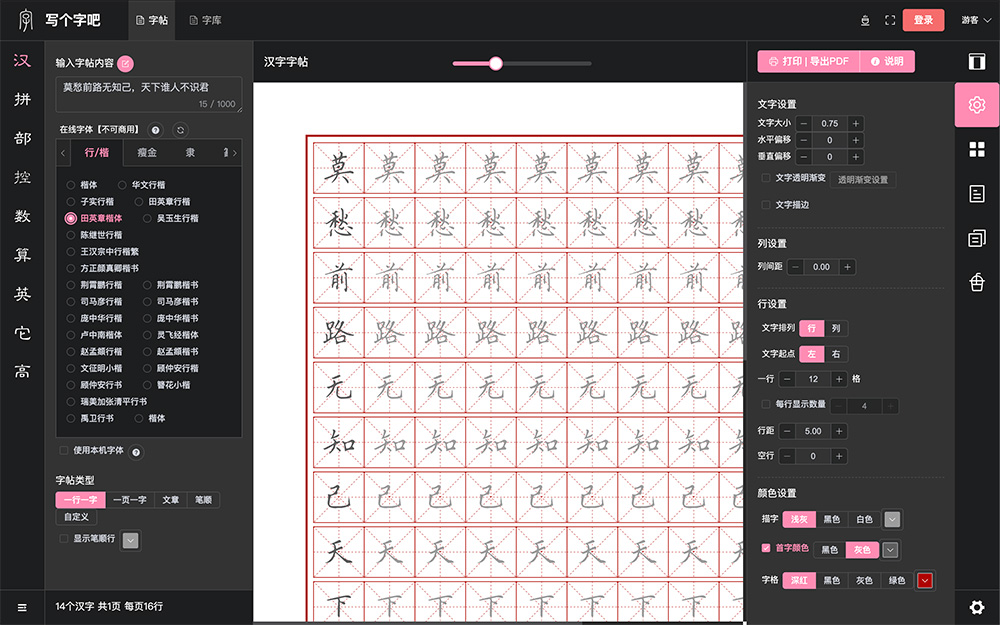The image size is (1000, 625).
Task: Open the 游客 user dropdown
Action: tap(976, 20)
